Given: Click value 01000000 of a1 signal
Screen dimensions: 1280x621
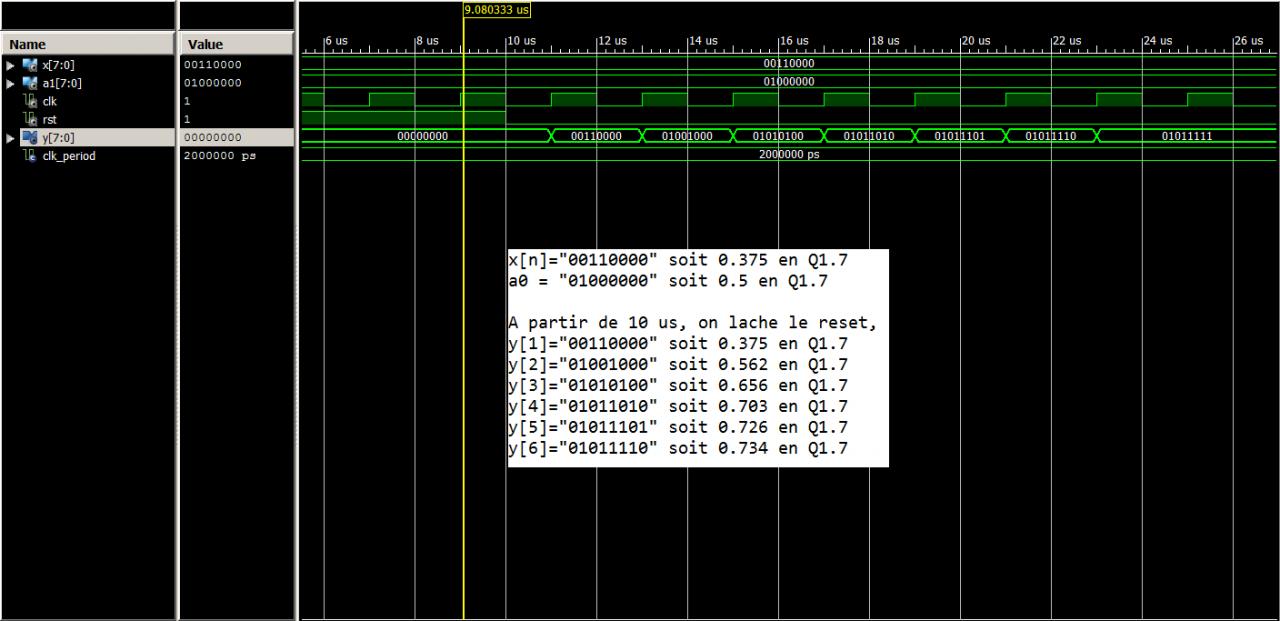Looking at the screenshot, I should tap(213, 83).
